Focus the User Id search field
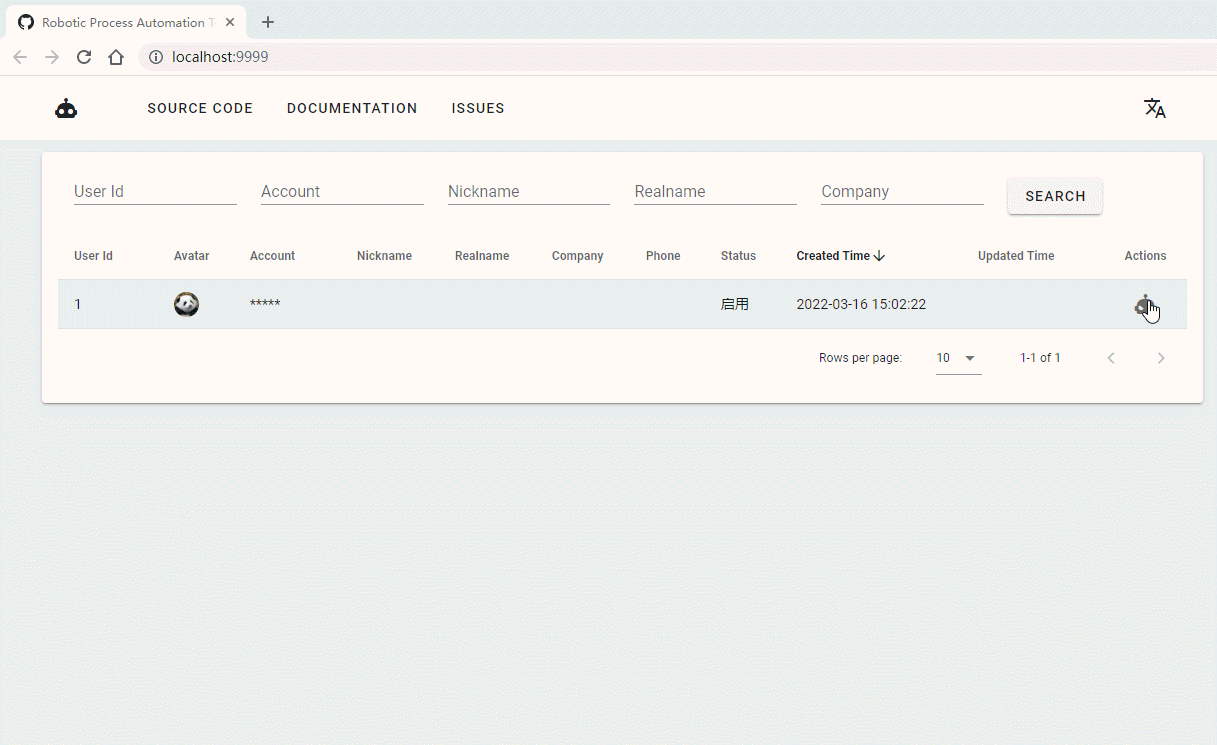 point(155,191)
